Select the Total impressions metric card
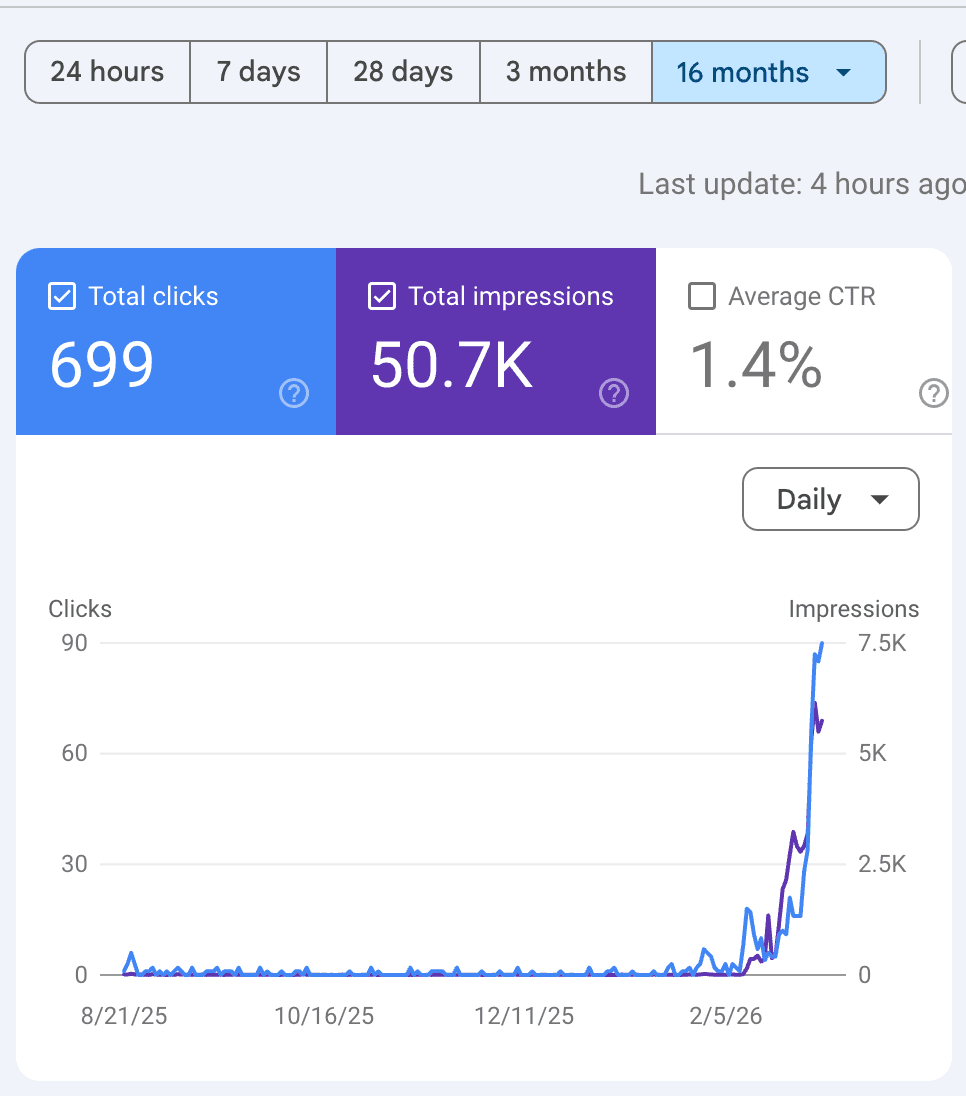966x1096 pixels. coord(496,342)
